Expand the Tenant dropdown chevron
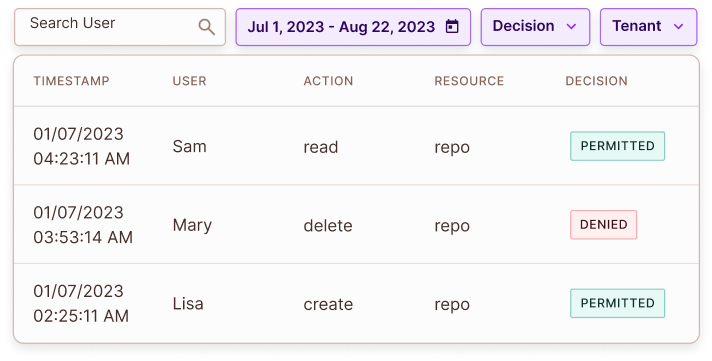Viewport: 712px width, 361px height. [x=678, y=26]
